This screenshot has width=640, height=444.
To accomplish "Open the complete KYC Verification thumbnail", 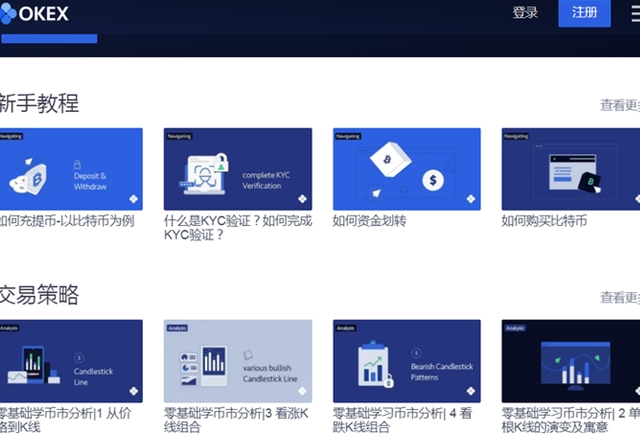I will (x=238, y=168).
